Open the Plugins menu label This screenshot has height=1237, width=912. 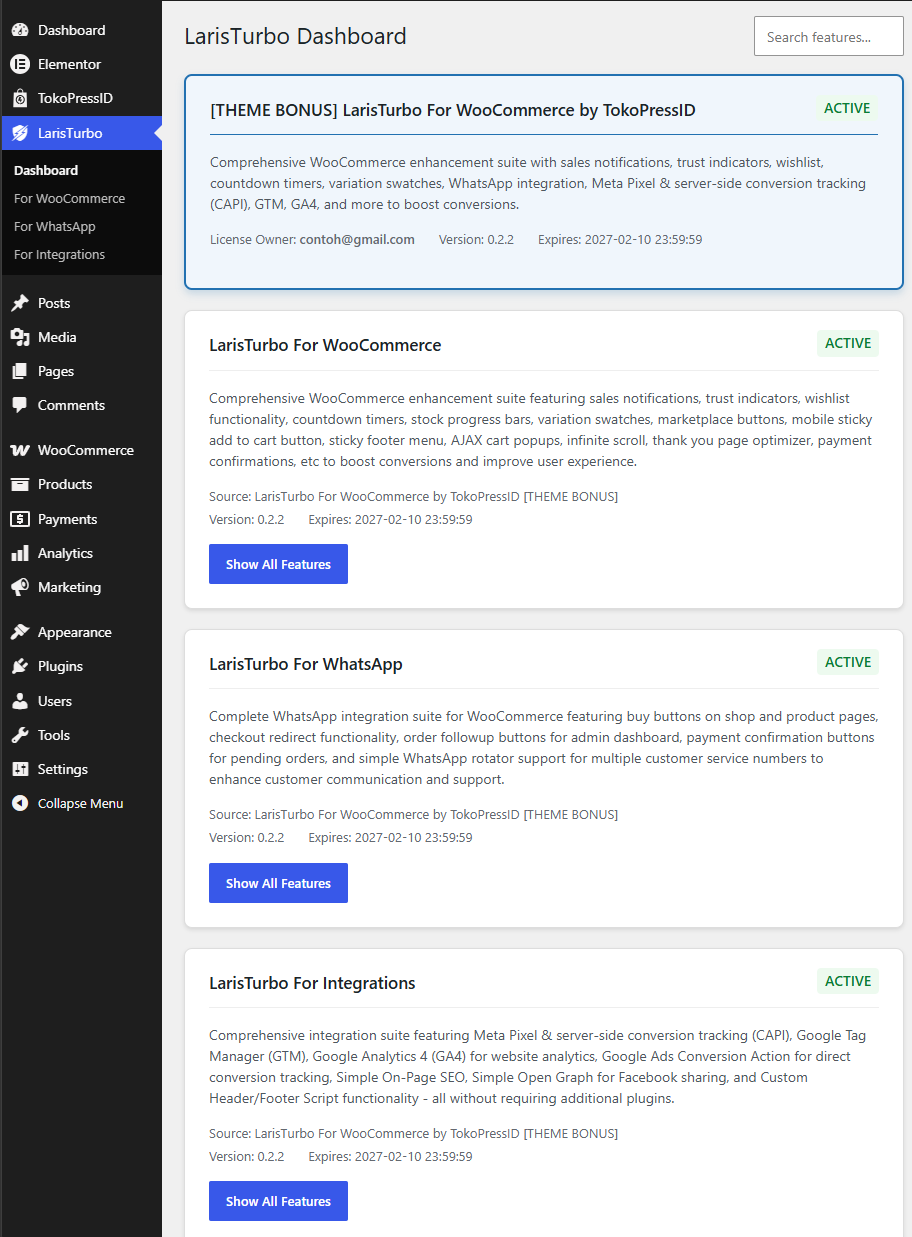pos(60,666)
